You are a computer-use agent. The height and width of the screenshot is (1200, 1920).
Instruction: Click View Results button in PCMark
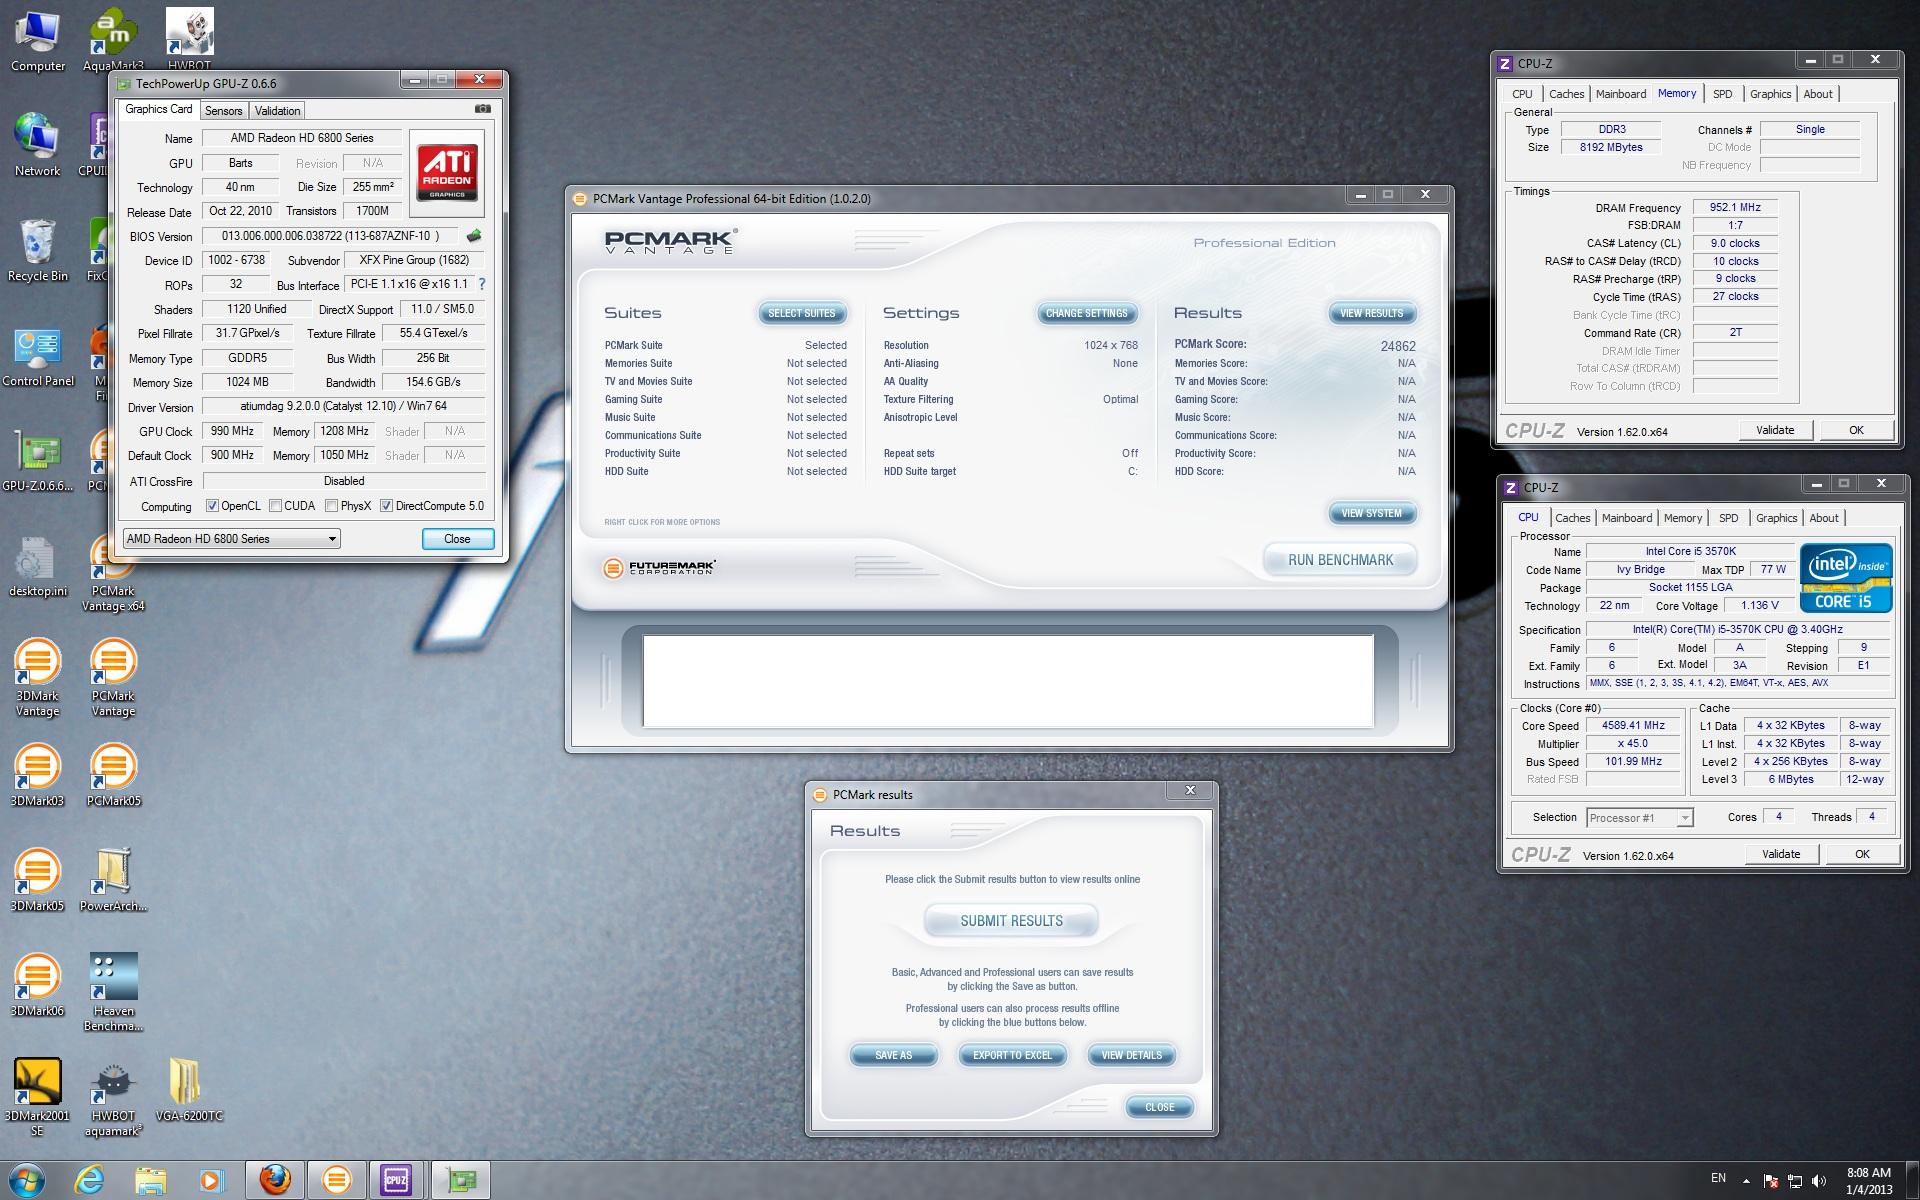[1372, 313]
